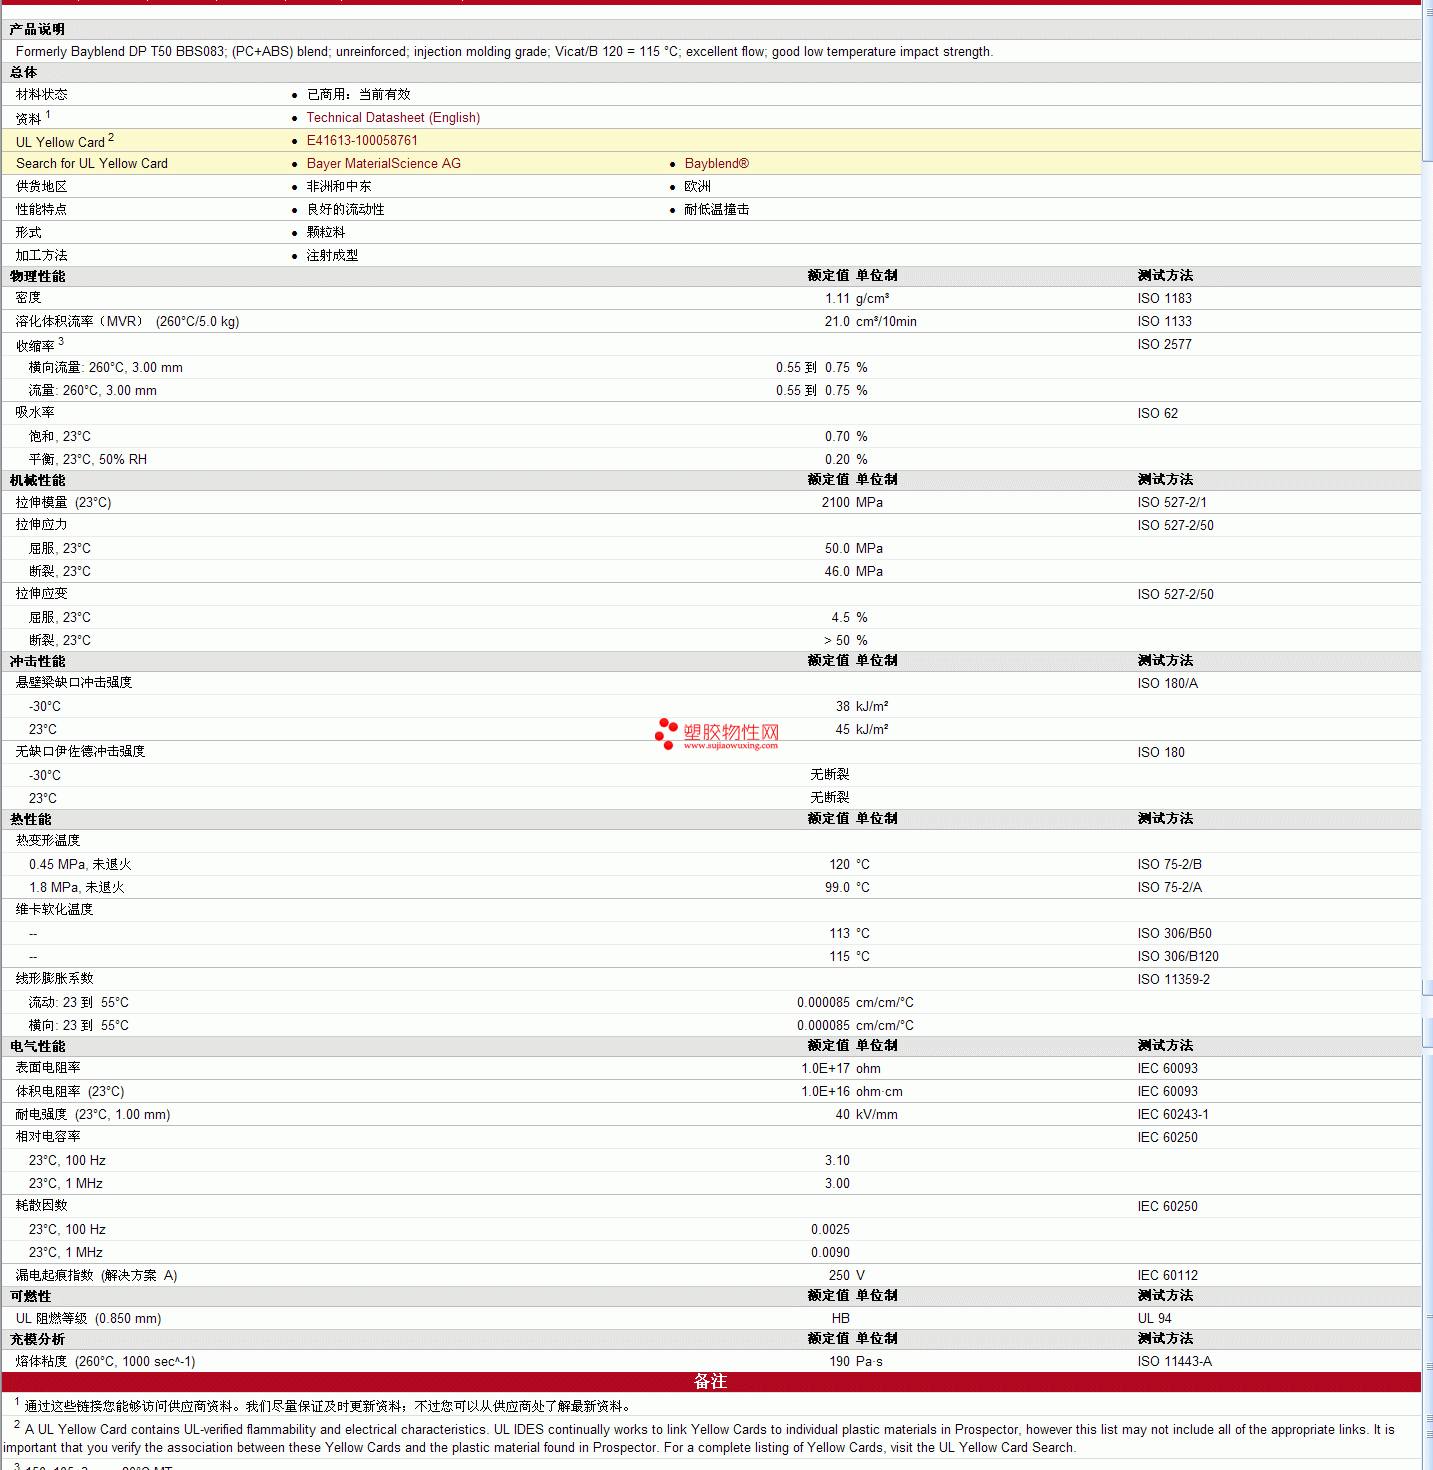This screenshot has height=1470, width=1433.
Task: Click the '材料状态' row label
Action: point(42,95)
